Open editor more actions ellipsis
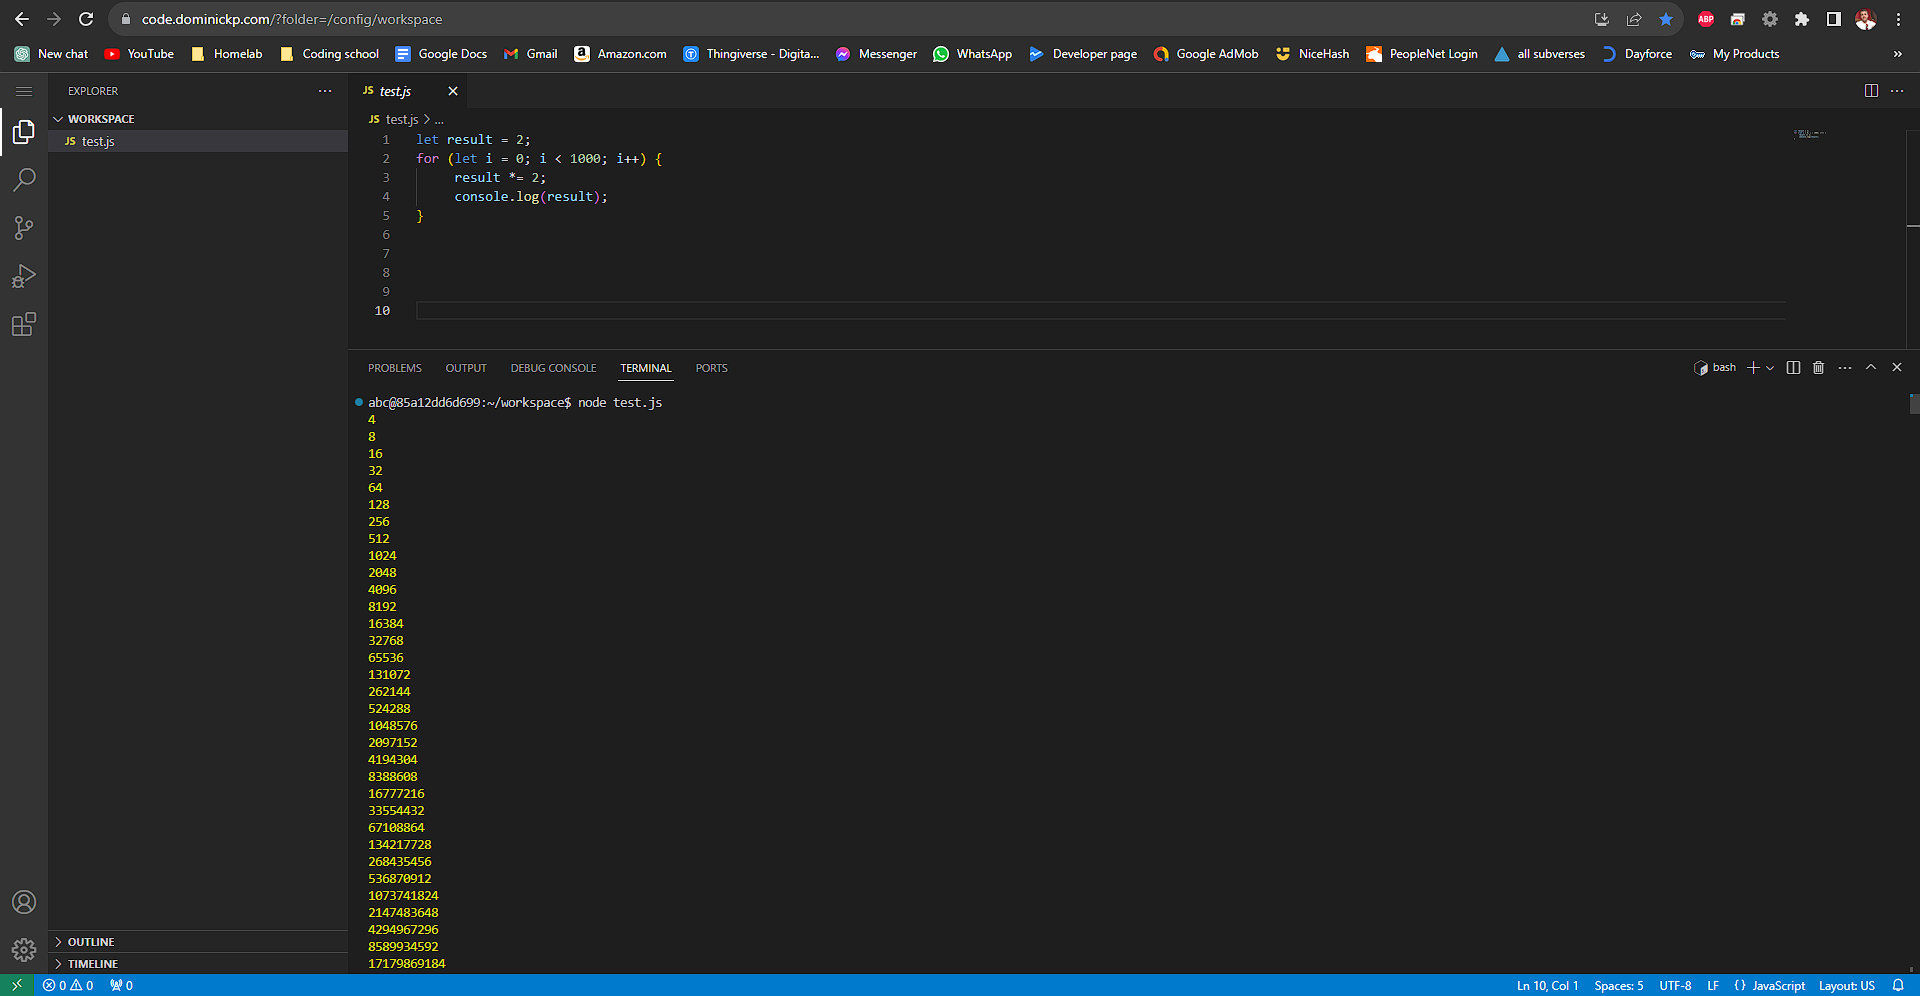 pyautogui.click(x=1897, y=91)
